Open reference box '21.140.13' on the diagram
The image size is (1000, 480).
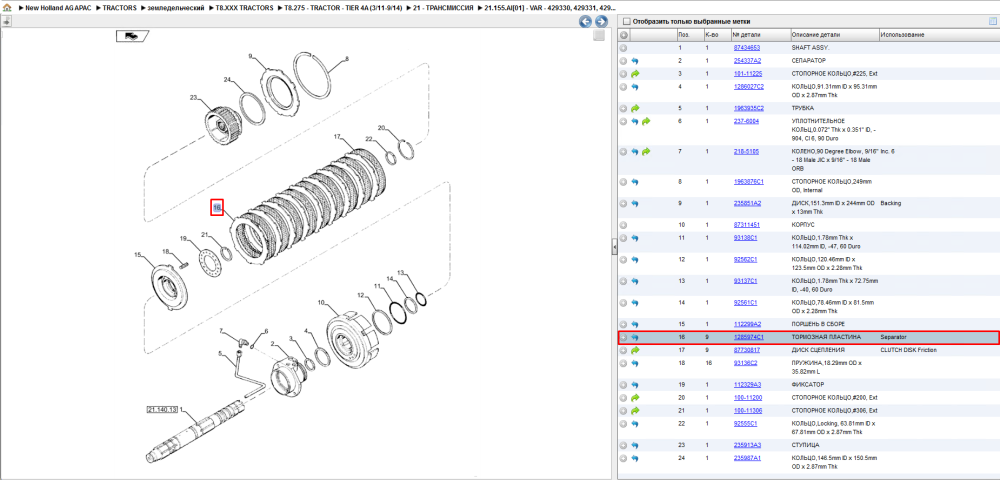162,409
